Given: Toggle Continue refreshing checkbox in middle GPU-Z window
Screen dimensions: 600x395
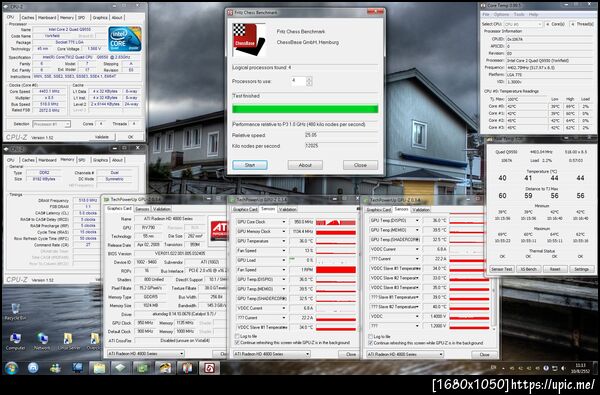Looking at the screenshot, I should click(x=237, y=343).
